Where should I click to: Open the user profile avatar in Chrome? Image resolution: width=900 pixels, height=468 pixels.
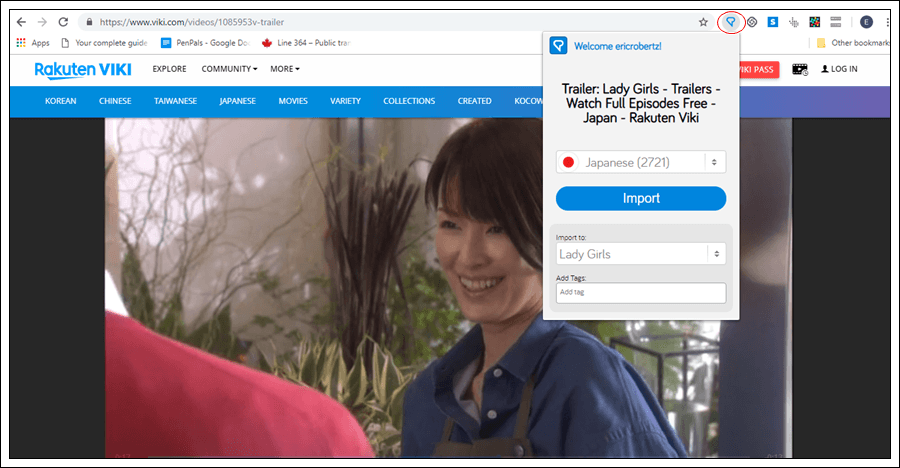[865, 22]
